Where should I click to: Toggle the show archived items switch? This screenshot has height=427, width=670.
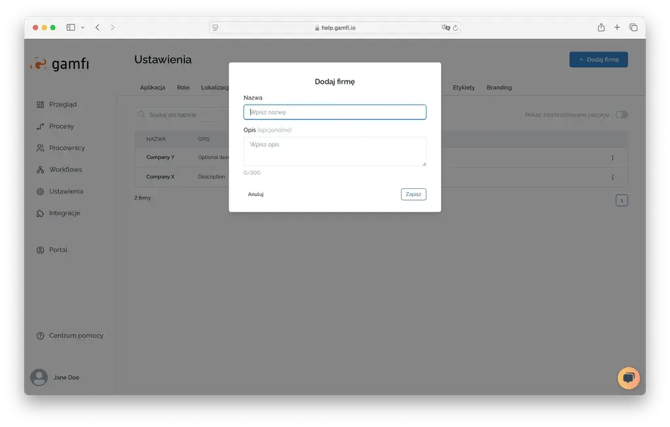click(622, 115)
